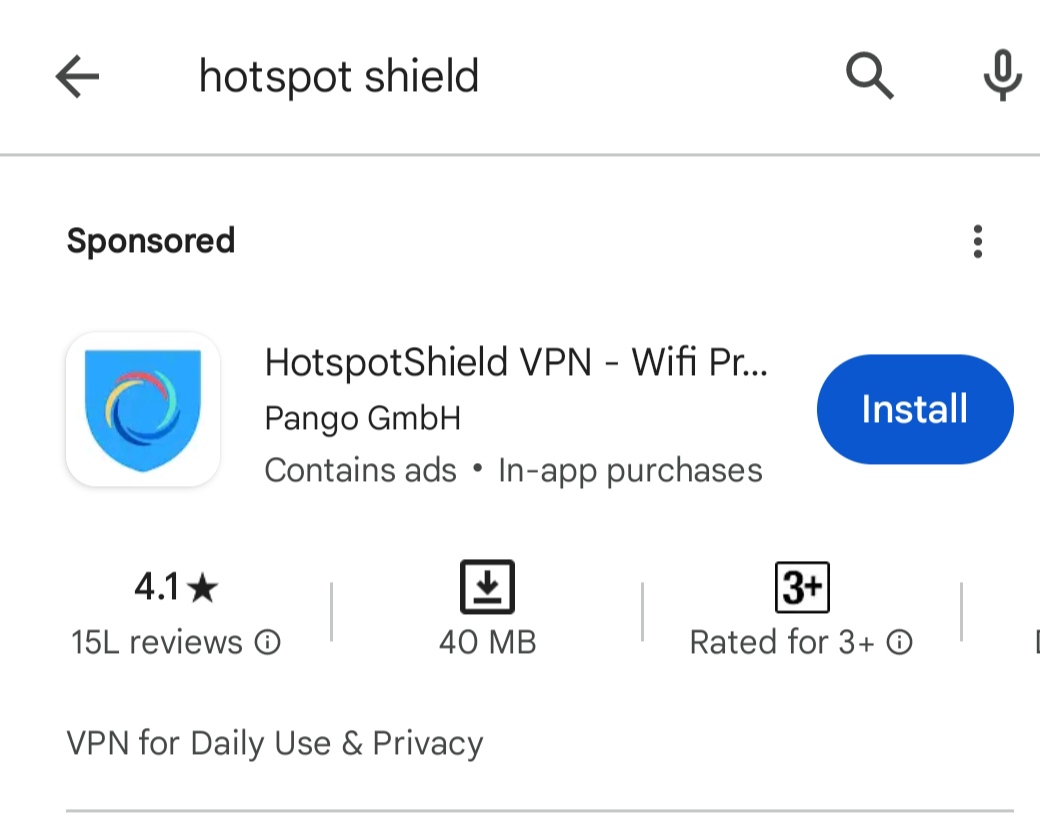The image size is (1040, 831).
Task: Tap Contains ads • In-app purchases text
Action: [513, 470]
